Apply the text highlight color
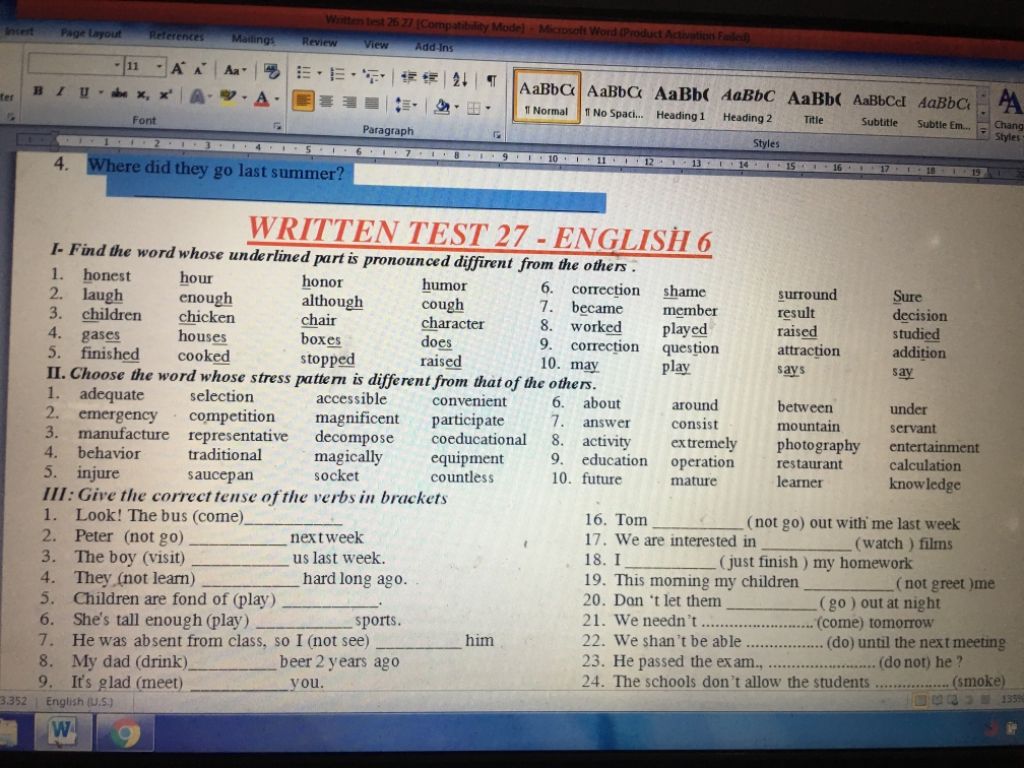1024x768 pixels. (x=227, y=98)
